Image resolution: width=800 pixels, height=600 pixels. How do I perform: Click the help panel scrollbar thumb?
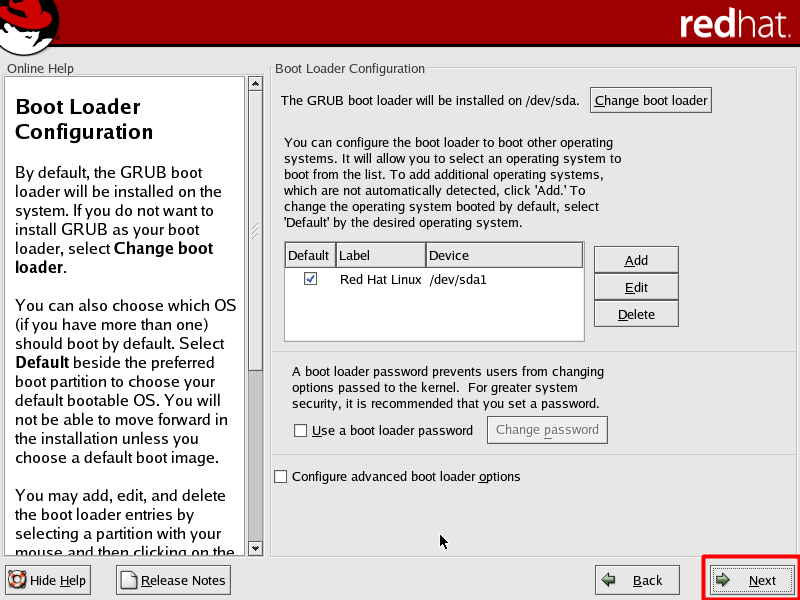256,230
